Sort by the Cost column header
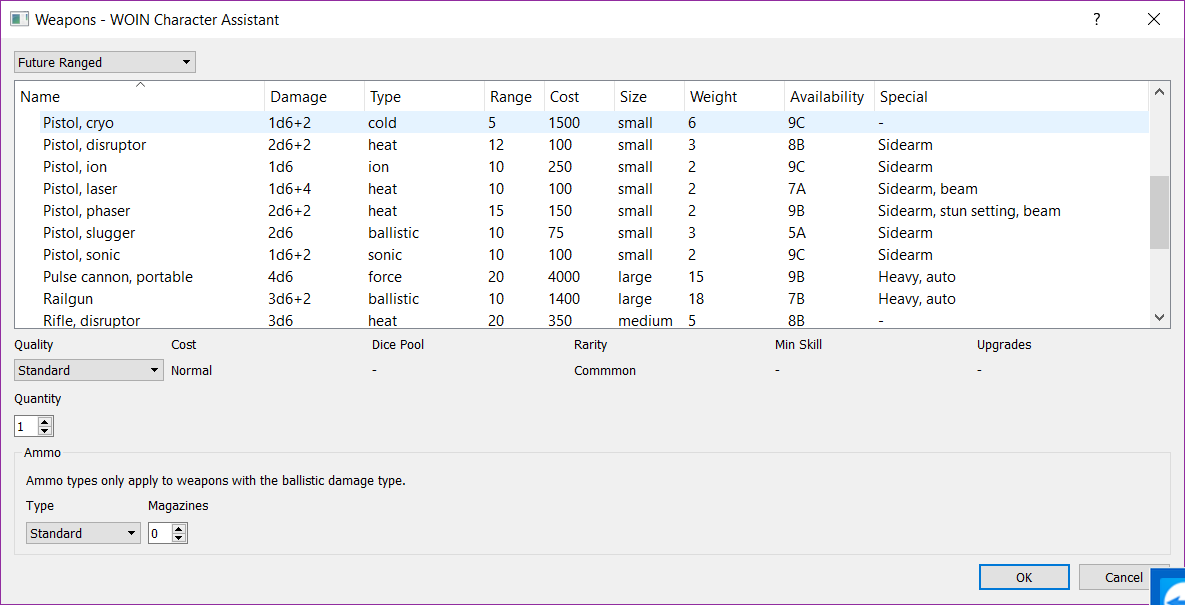Screen dimensions: 1185x605 [x=579, y=97]
